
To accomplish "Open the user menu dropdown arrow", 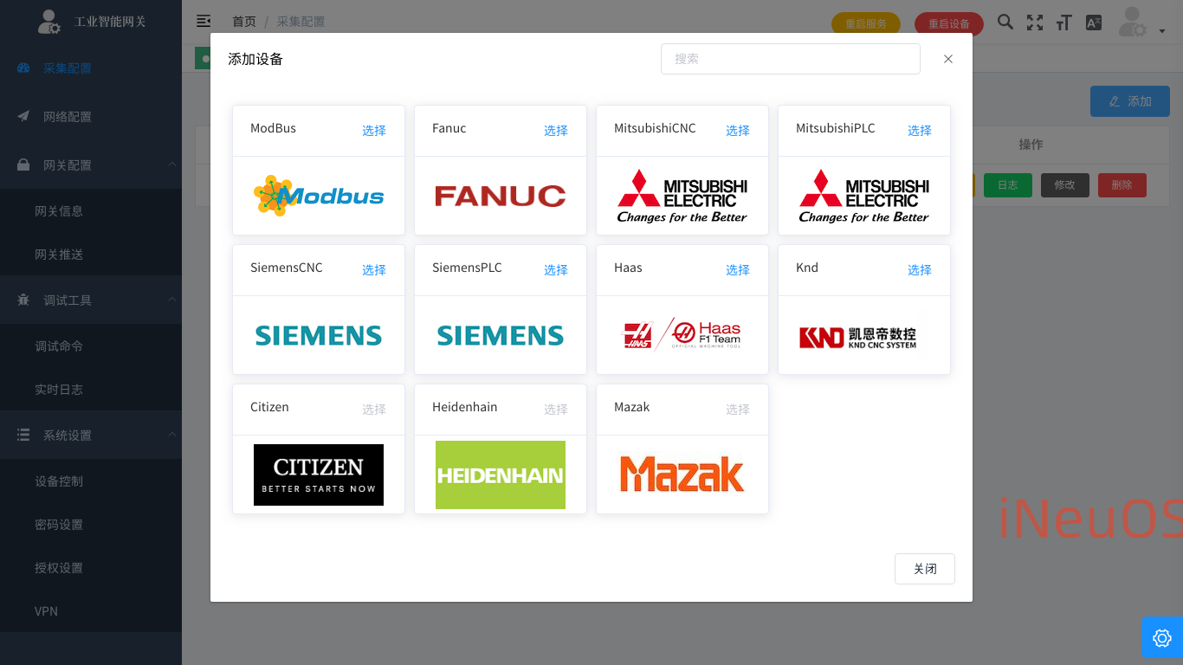I will (1162, 31).
